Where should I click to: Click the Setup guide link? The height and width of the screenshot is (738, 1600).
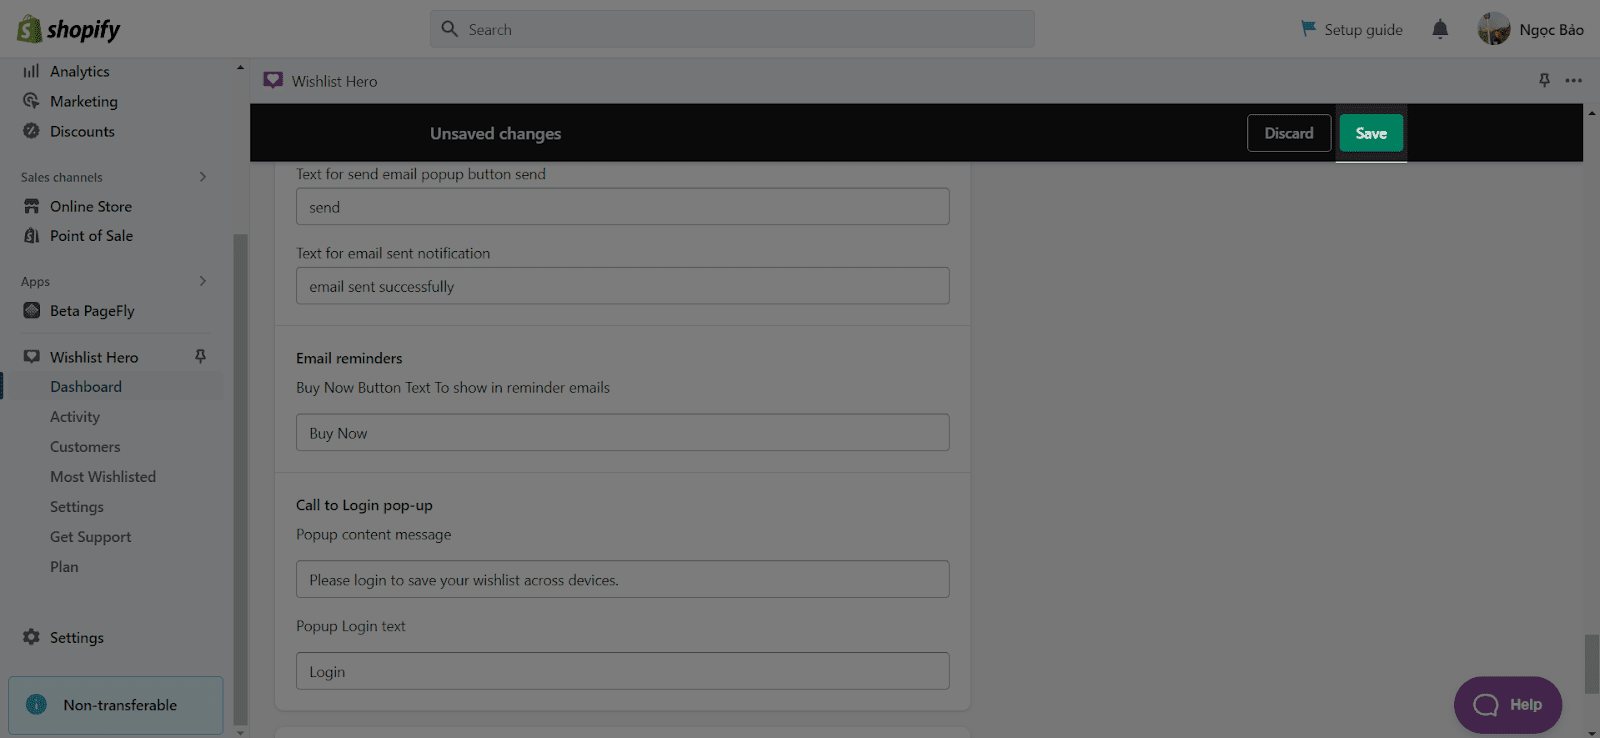coord(1363,29)
